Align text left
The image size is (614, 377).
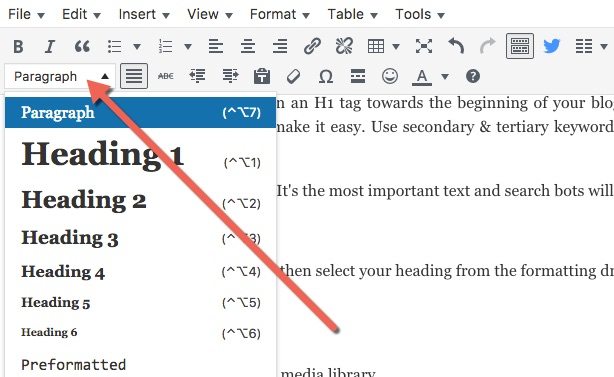pyautogui.click(x=216, y=46)
